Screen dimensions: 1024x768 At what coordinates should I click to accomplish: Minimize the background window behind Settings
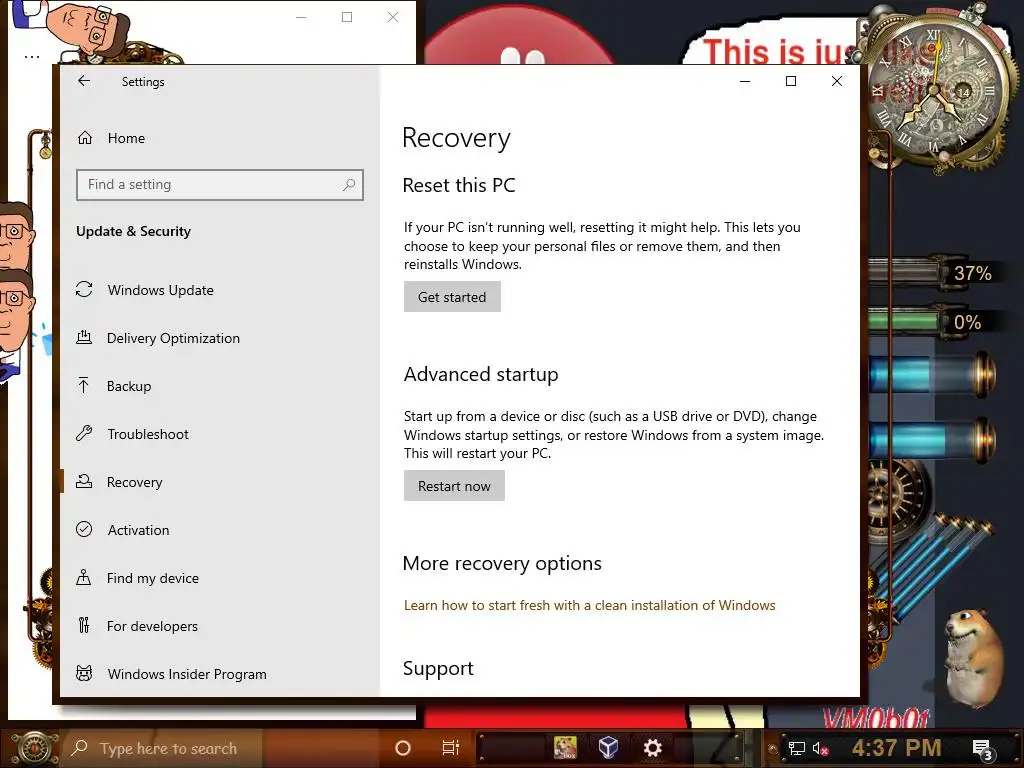(x=301, y=17)
